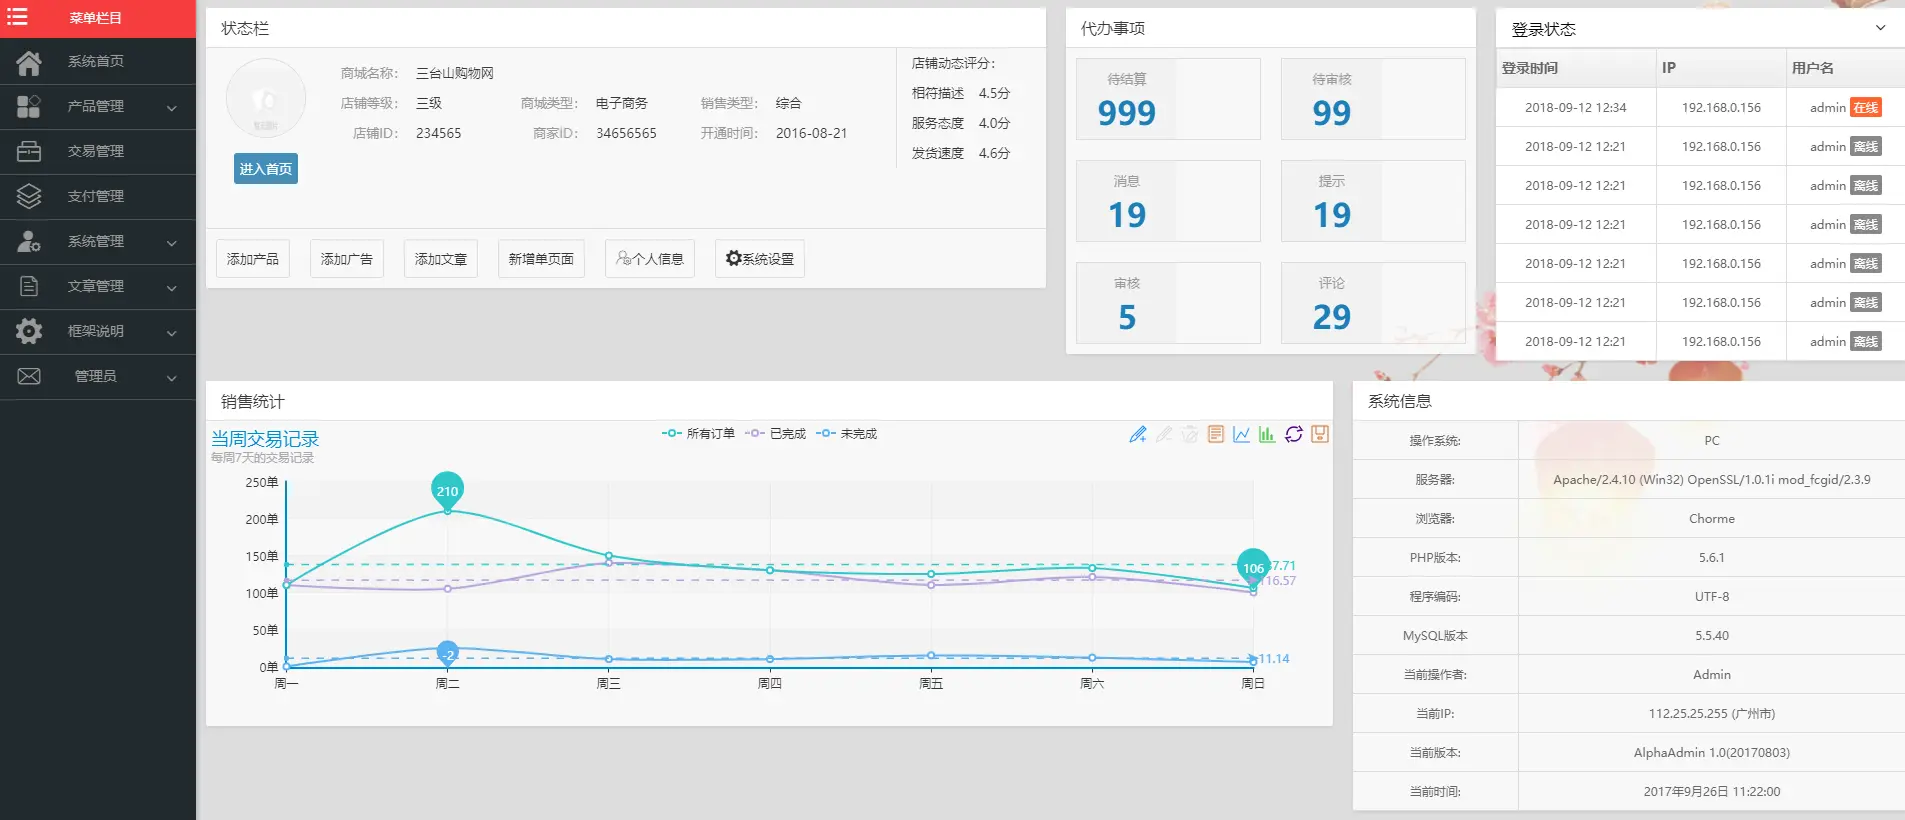Click the 进入首页 button
Image resolution: width=1905 pixels, height=820 pixels.
[x=266, y=169]
